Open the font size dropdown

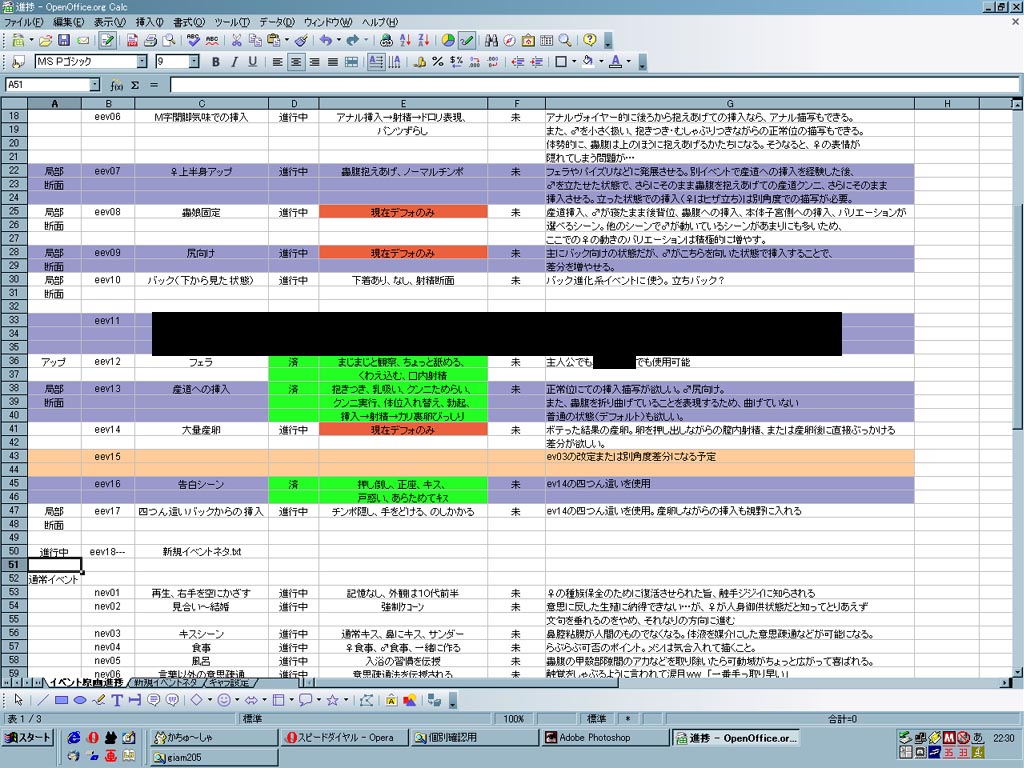[x=194, y=61]
